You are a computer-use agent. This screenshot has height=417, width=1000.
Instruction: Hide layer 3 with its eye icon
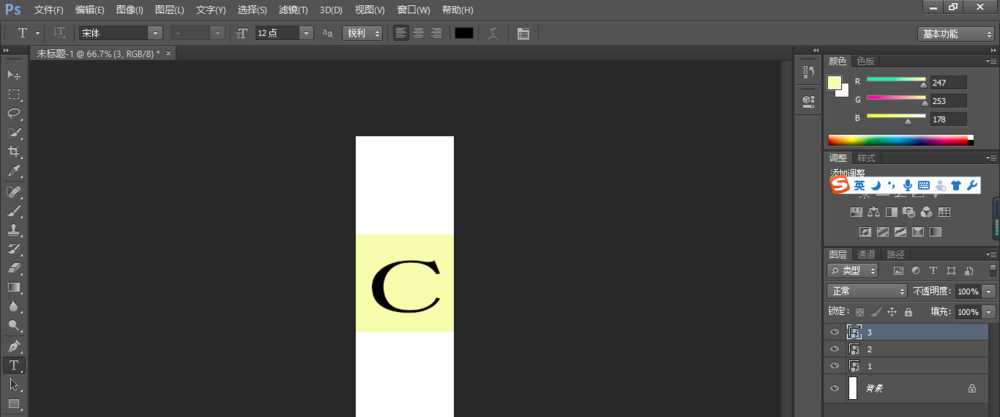tap(835, 332)
